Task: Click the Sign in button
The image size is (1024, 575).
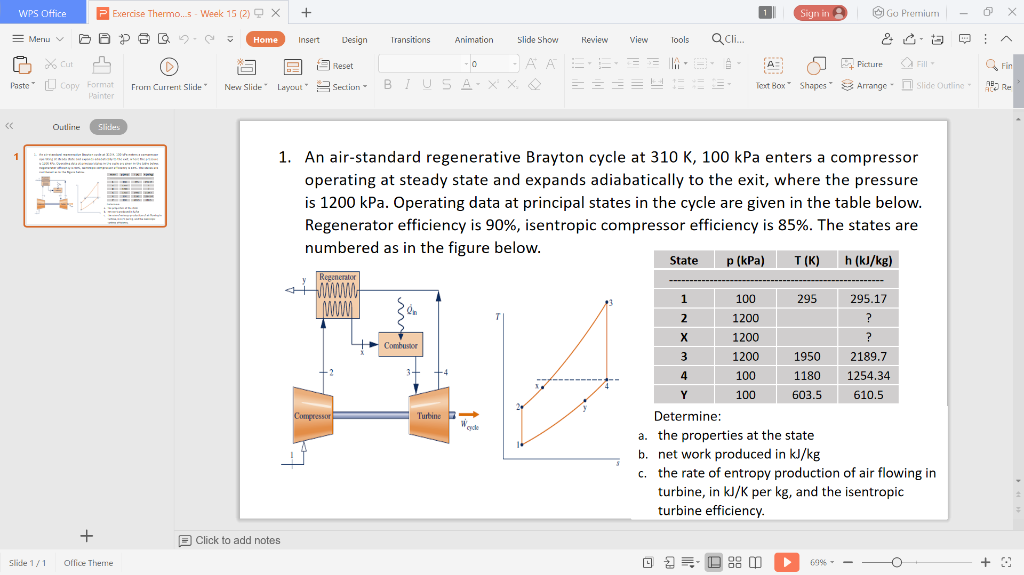Action: point(820,13)
